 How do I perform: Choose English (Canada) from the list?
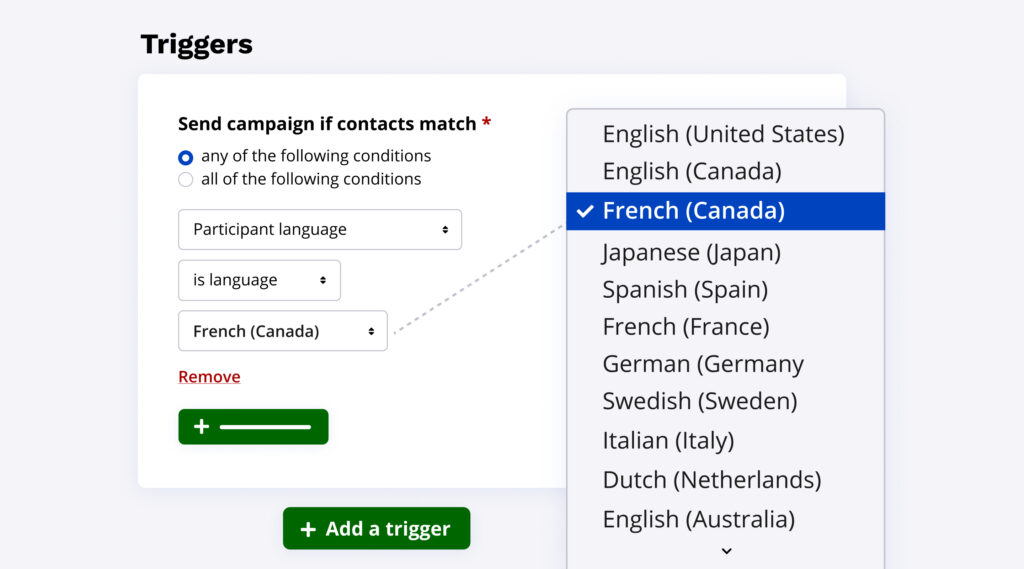coord(692,171)
